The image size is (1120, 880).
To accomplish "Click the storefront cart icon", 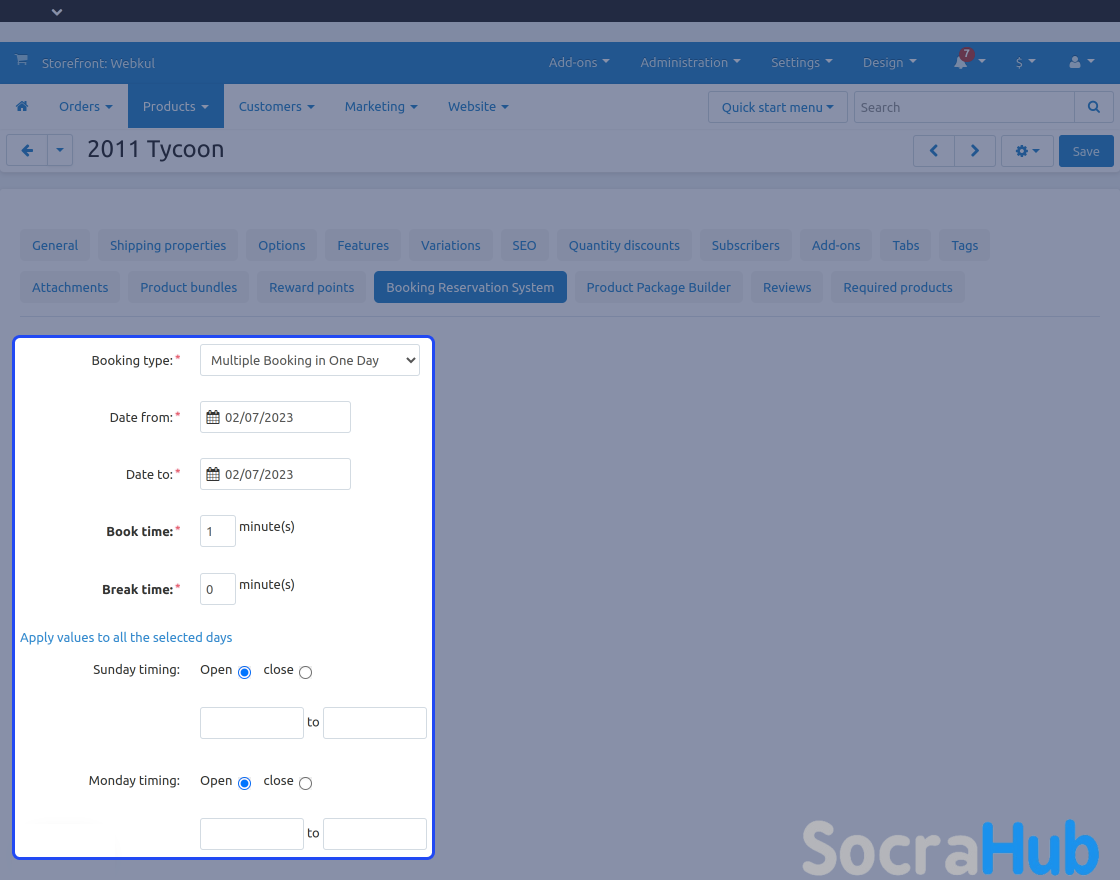I will point(21,62).
